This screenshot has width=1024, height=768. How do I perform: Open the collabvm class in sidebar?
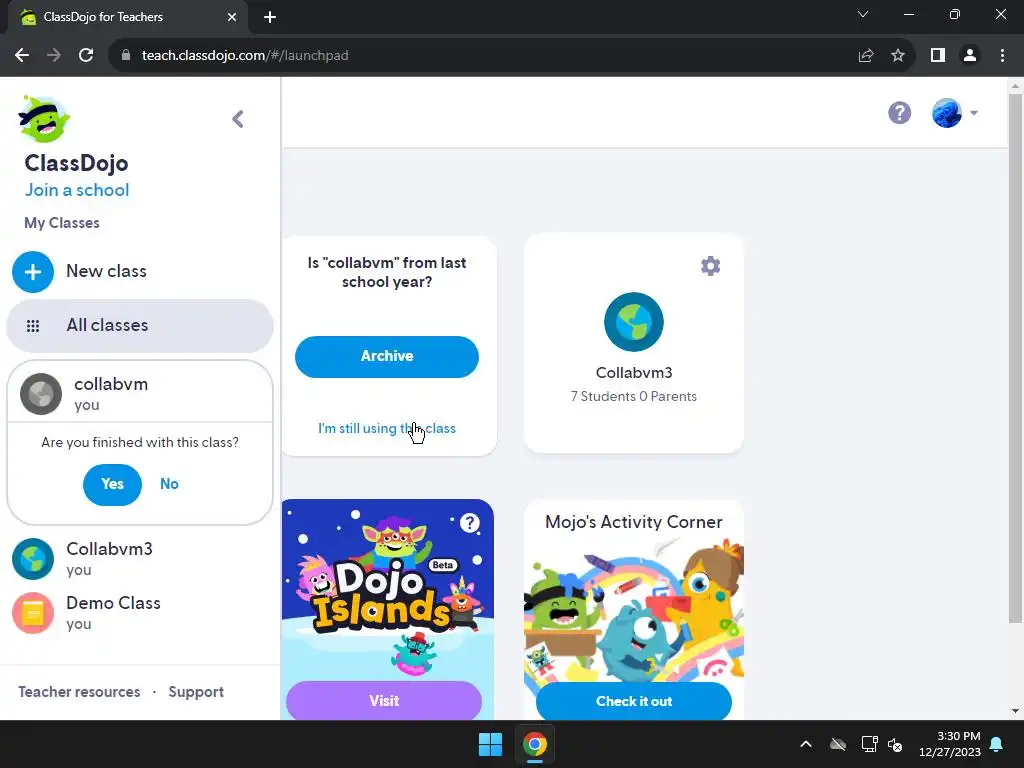click(x=140, y=393)
